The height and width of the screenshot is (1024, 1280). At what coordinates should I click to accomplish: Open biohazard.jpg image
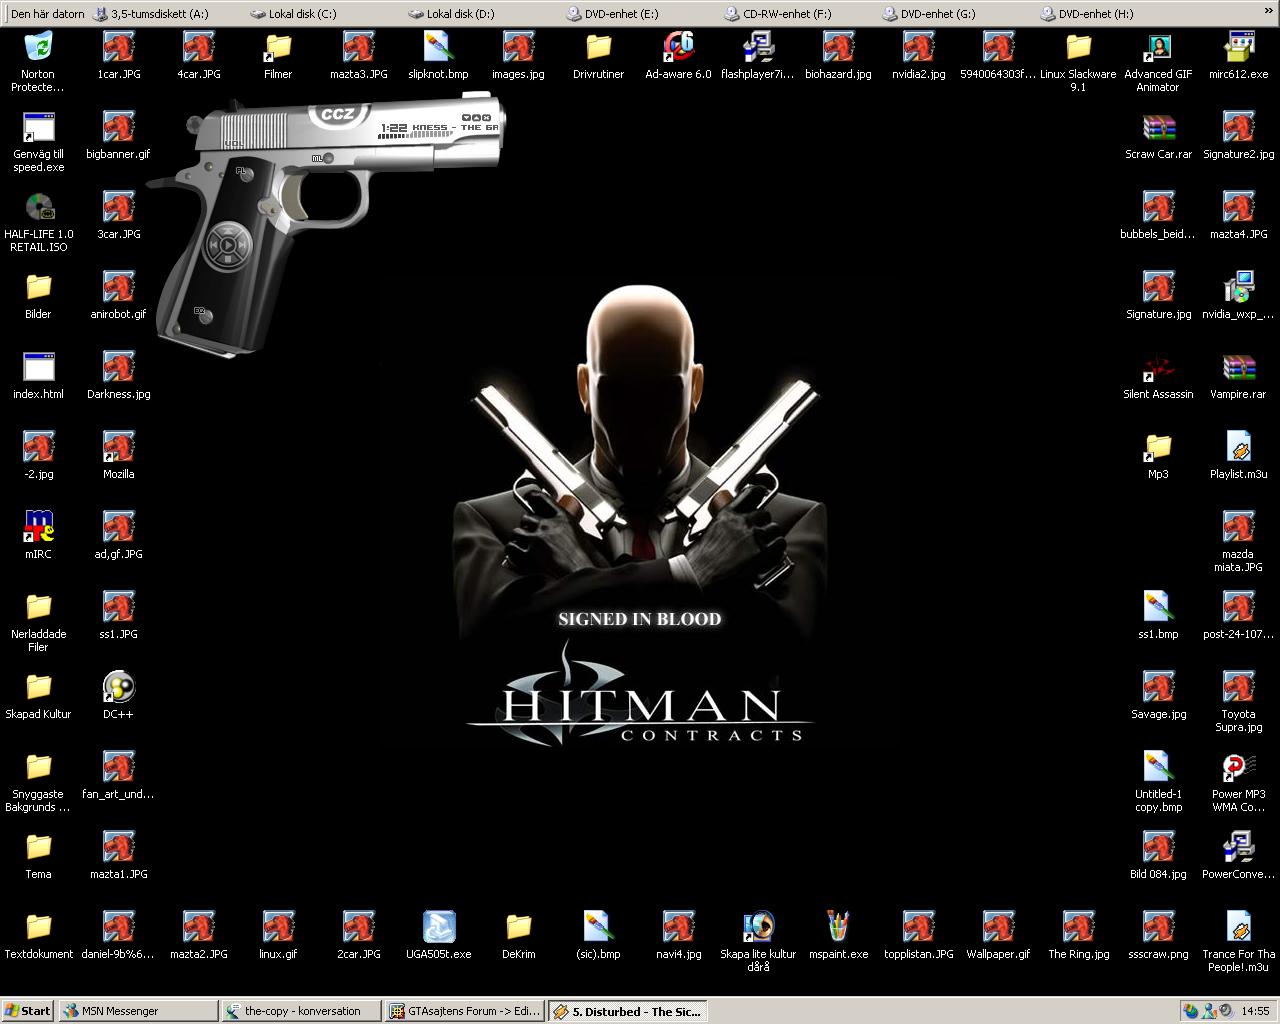tap(838, 55)
